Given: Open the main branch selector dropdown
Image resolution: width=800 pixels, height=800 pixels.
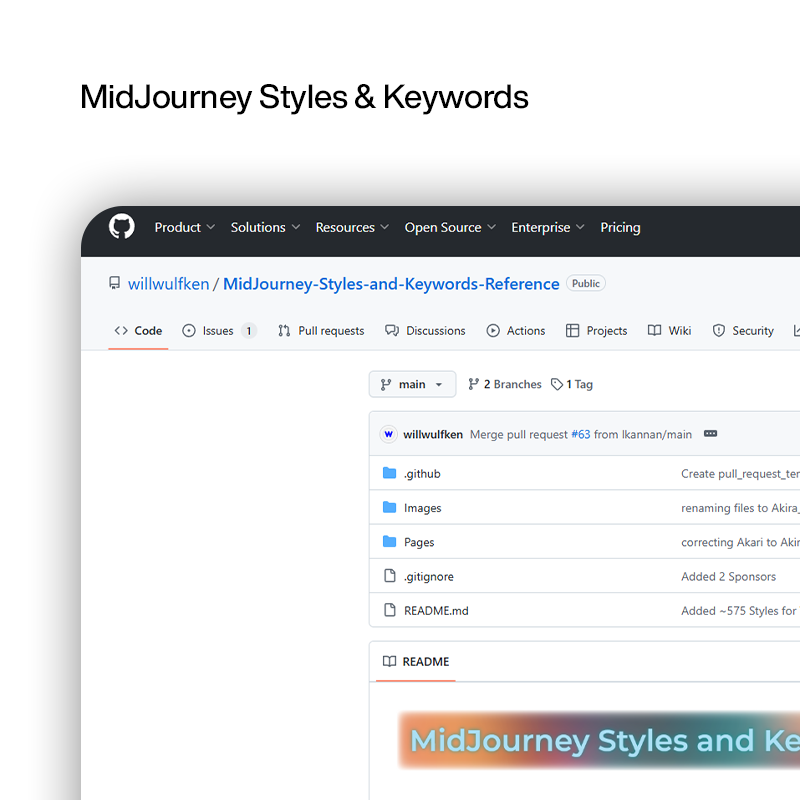Looking at the screenshot, I should tap(412, 384).
